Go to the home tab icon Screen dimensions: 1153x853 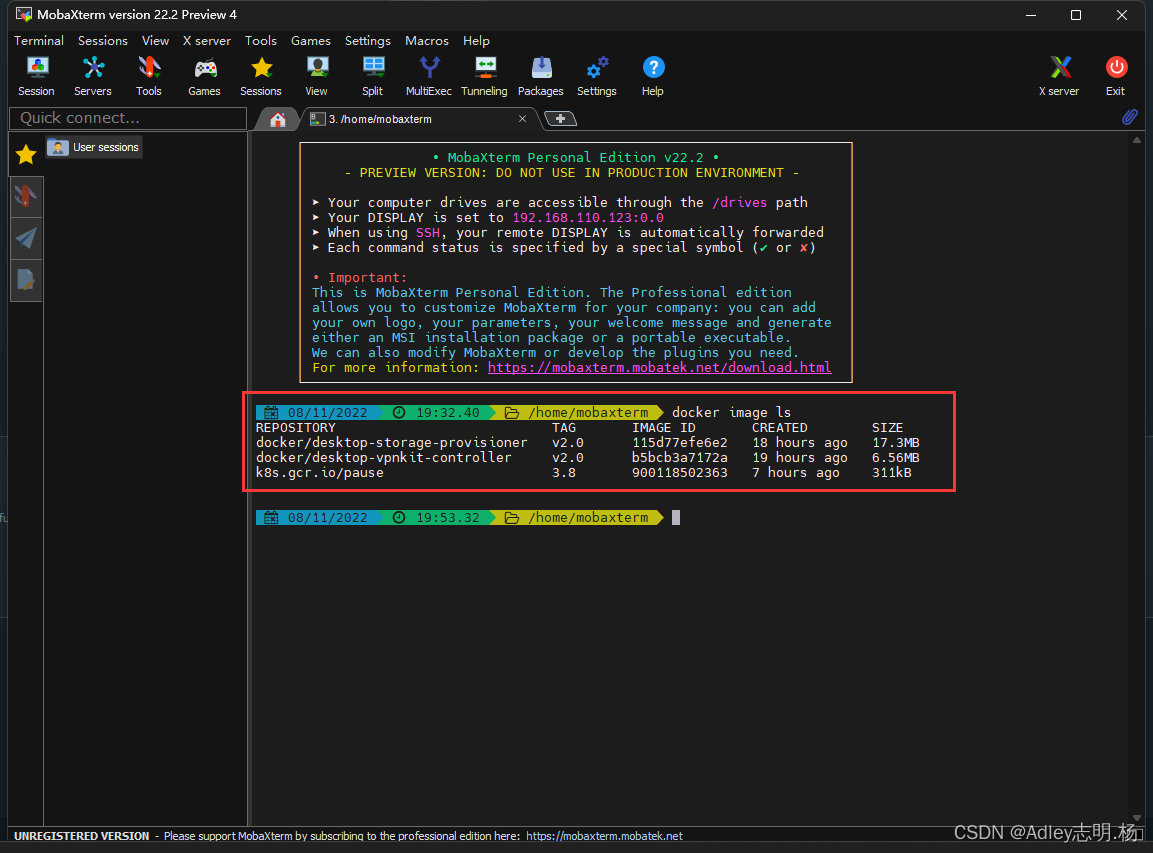pos(277,119)
